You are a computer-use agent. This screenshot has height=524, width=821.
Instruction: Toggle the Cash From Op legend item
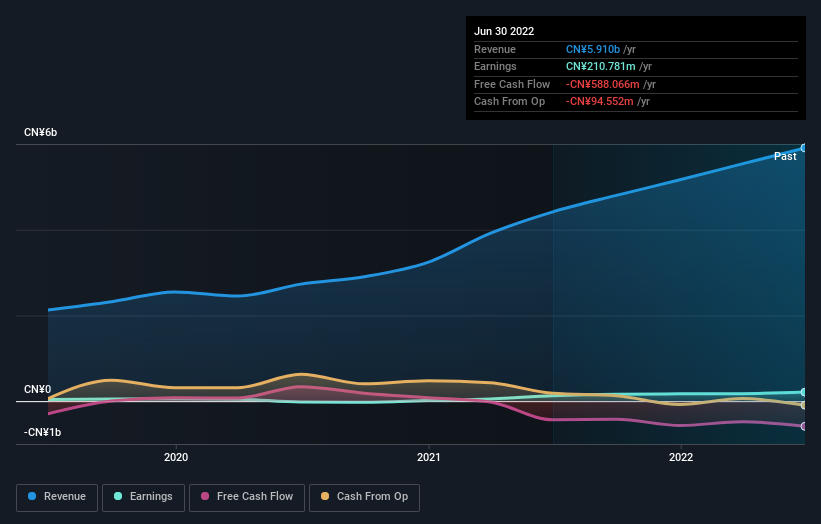click(x=364, y=496)
